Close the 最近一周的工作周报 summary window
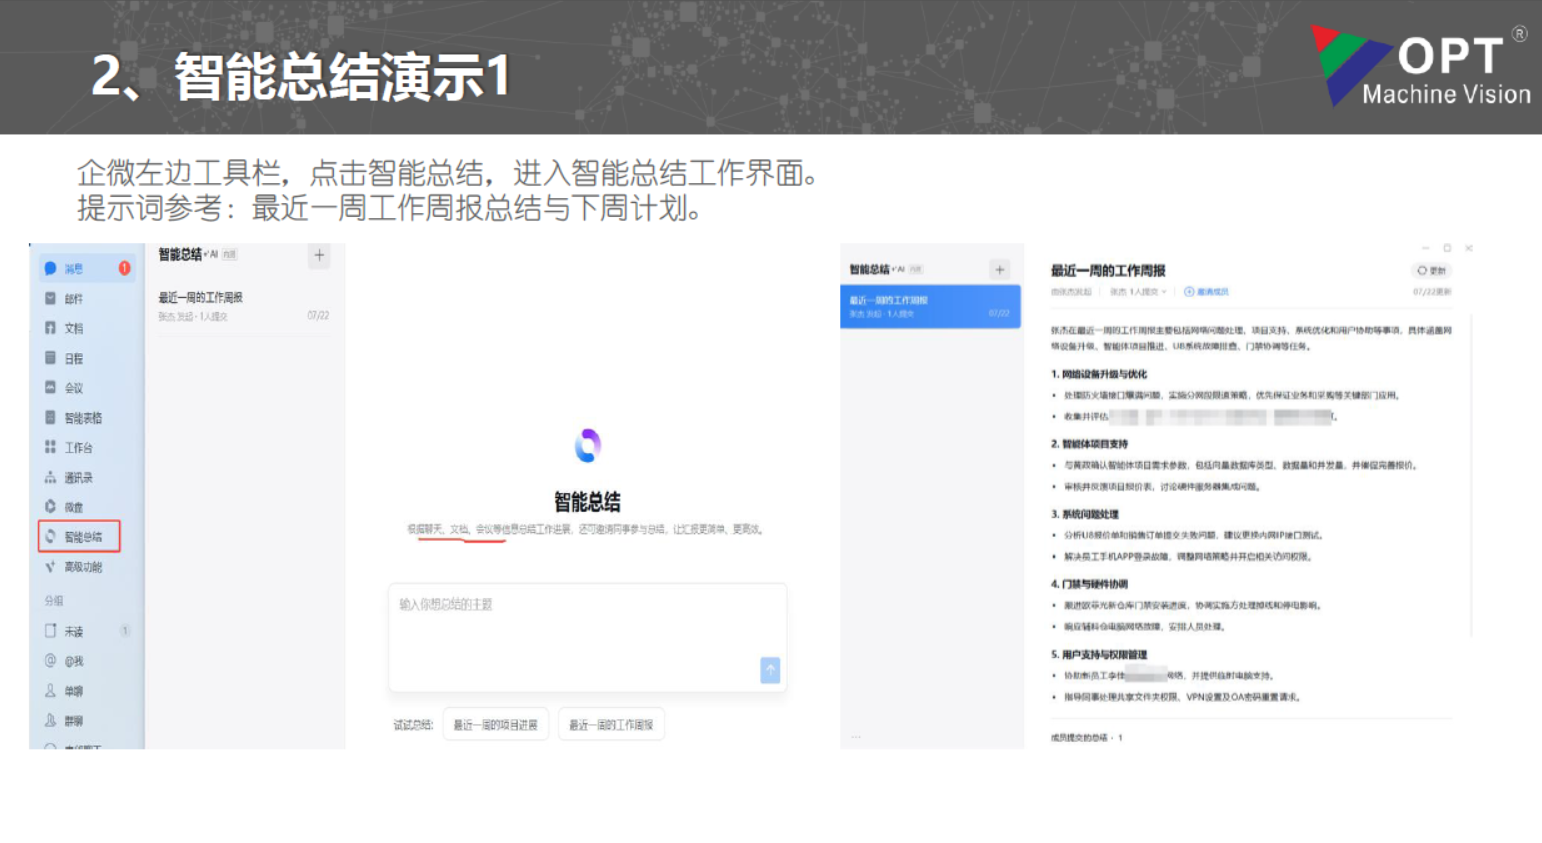Image resolution: width=1542 pixels, height=843 pixels. tap(1469, 248)
